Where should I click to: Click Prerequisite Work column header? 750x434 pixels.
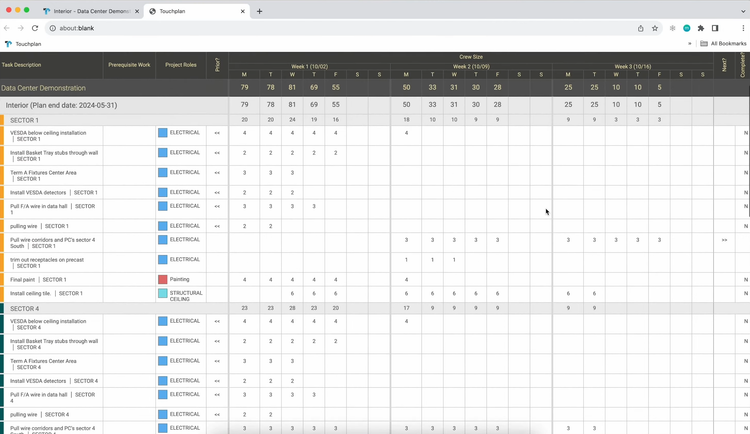pyautogui.click(x=129, y=65)
